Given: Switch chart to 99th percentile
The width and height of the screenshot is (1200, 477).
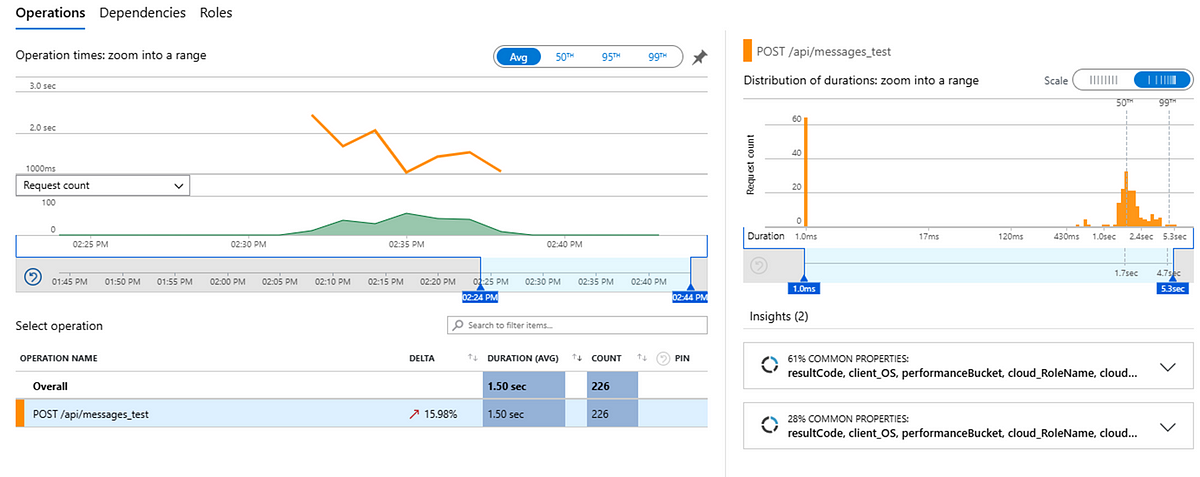Looking at the screenshot, I should (x=657, y=57).
